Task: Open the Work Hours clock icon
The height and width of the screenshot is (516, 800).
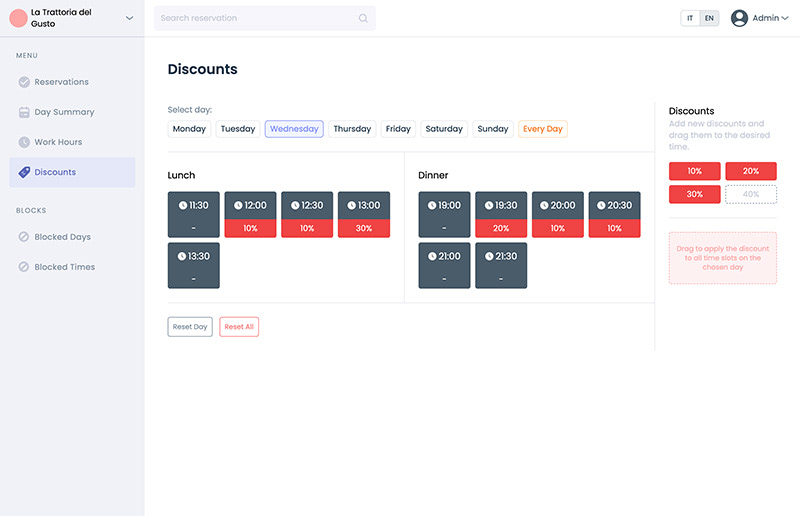Action: pyautogui.click(x=24, y=142)
